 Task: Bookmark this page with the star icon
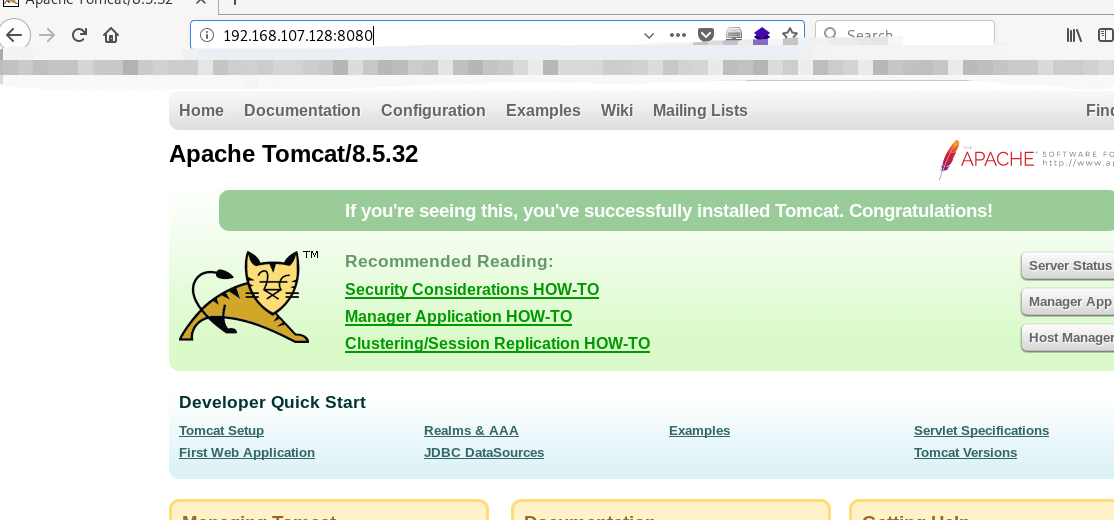pos(789,35)
